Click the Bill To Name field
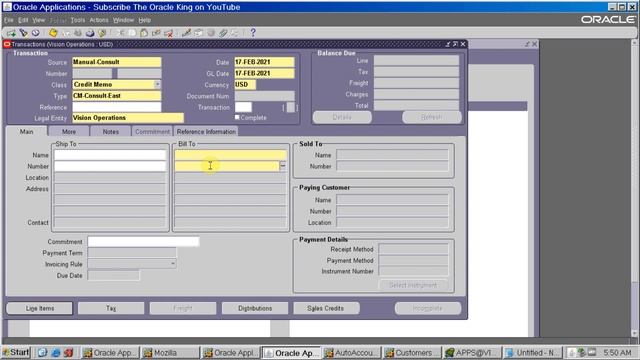Screen dimensions: 640x360 point(231,155)
